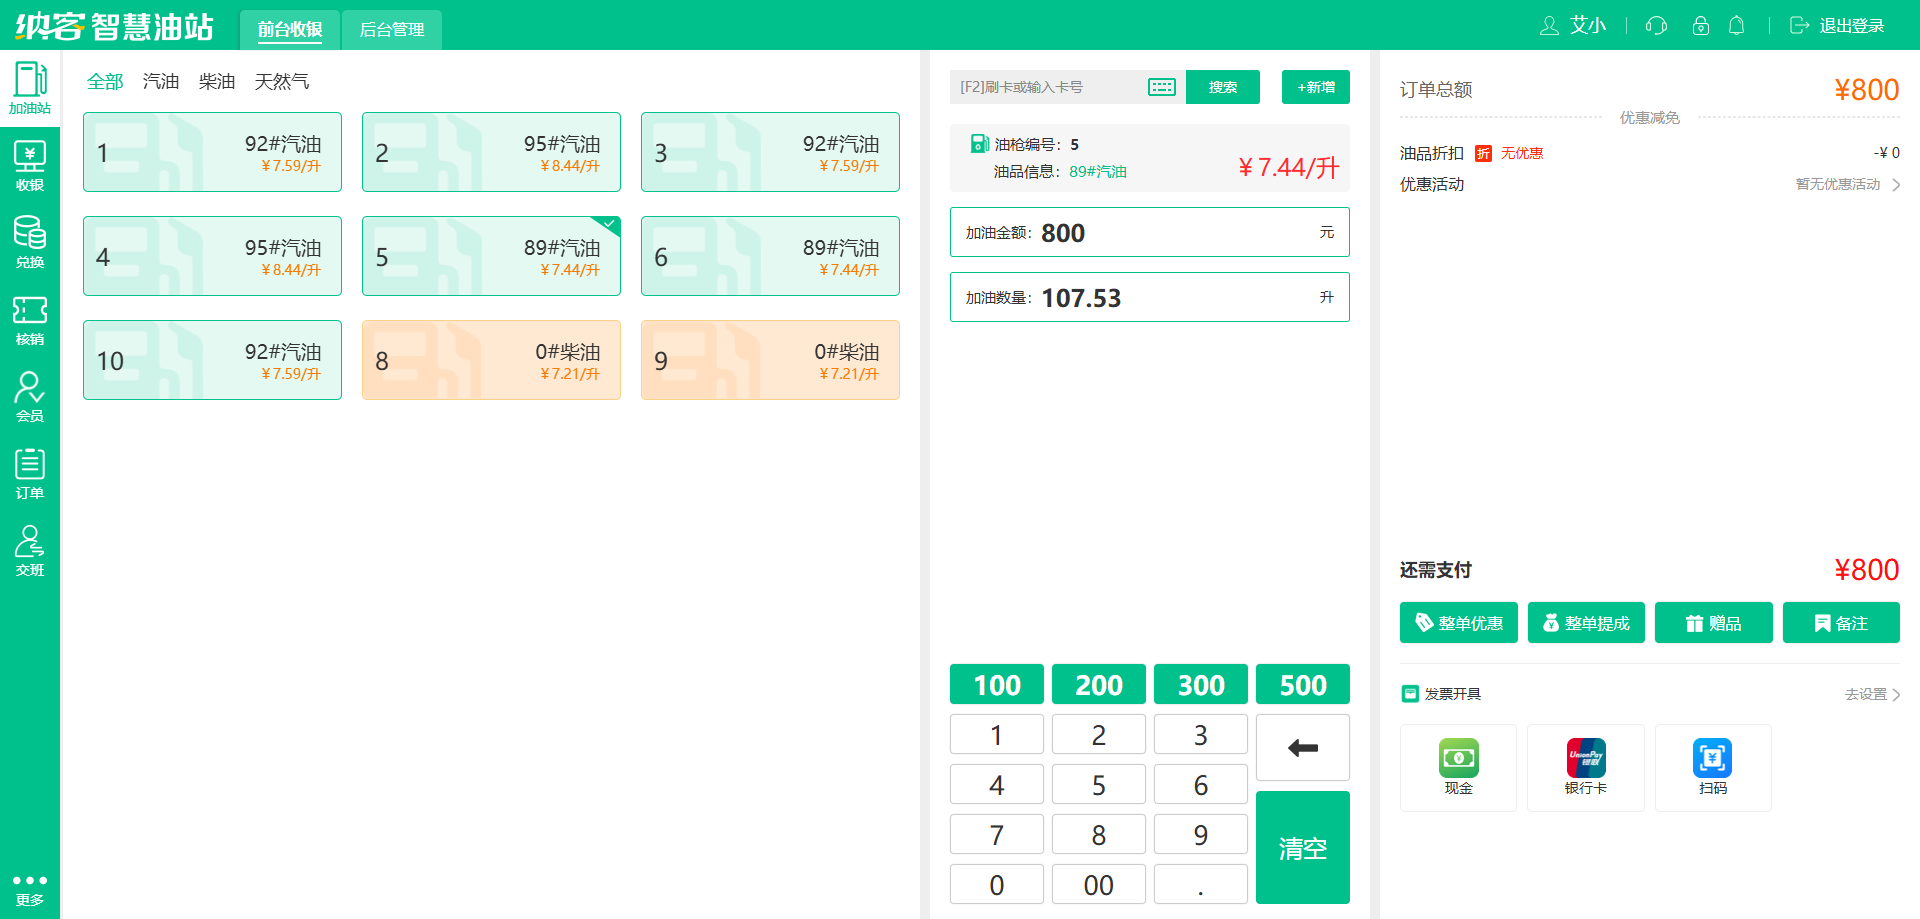Switch to 前台收银 tab

click(290, 30)
